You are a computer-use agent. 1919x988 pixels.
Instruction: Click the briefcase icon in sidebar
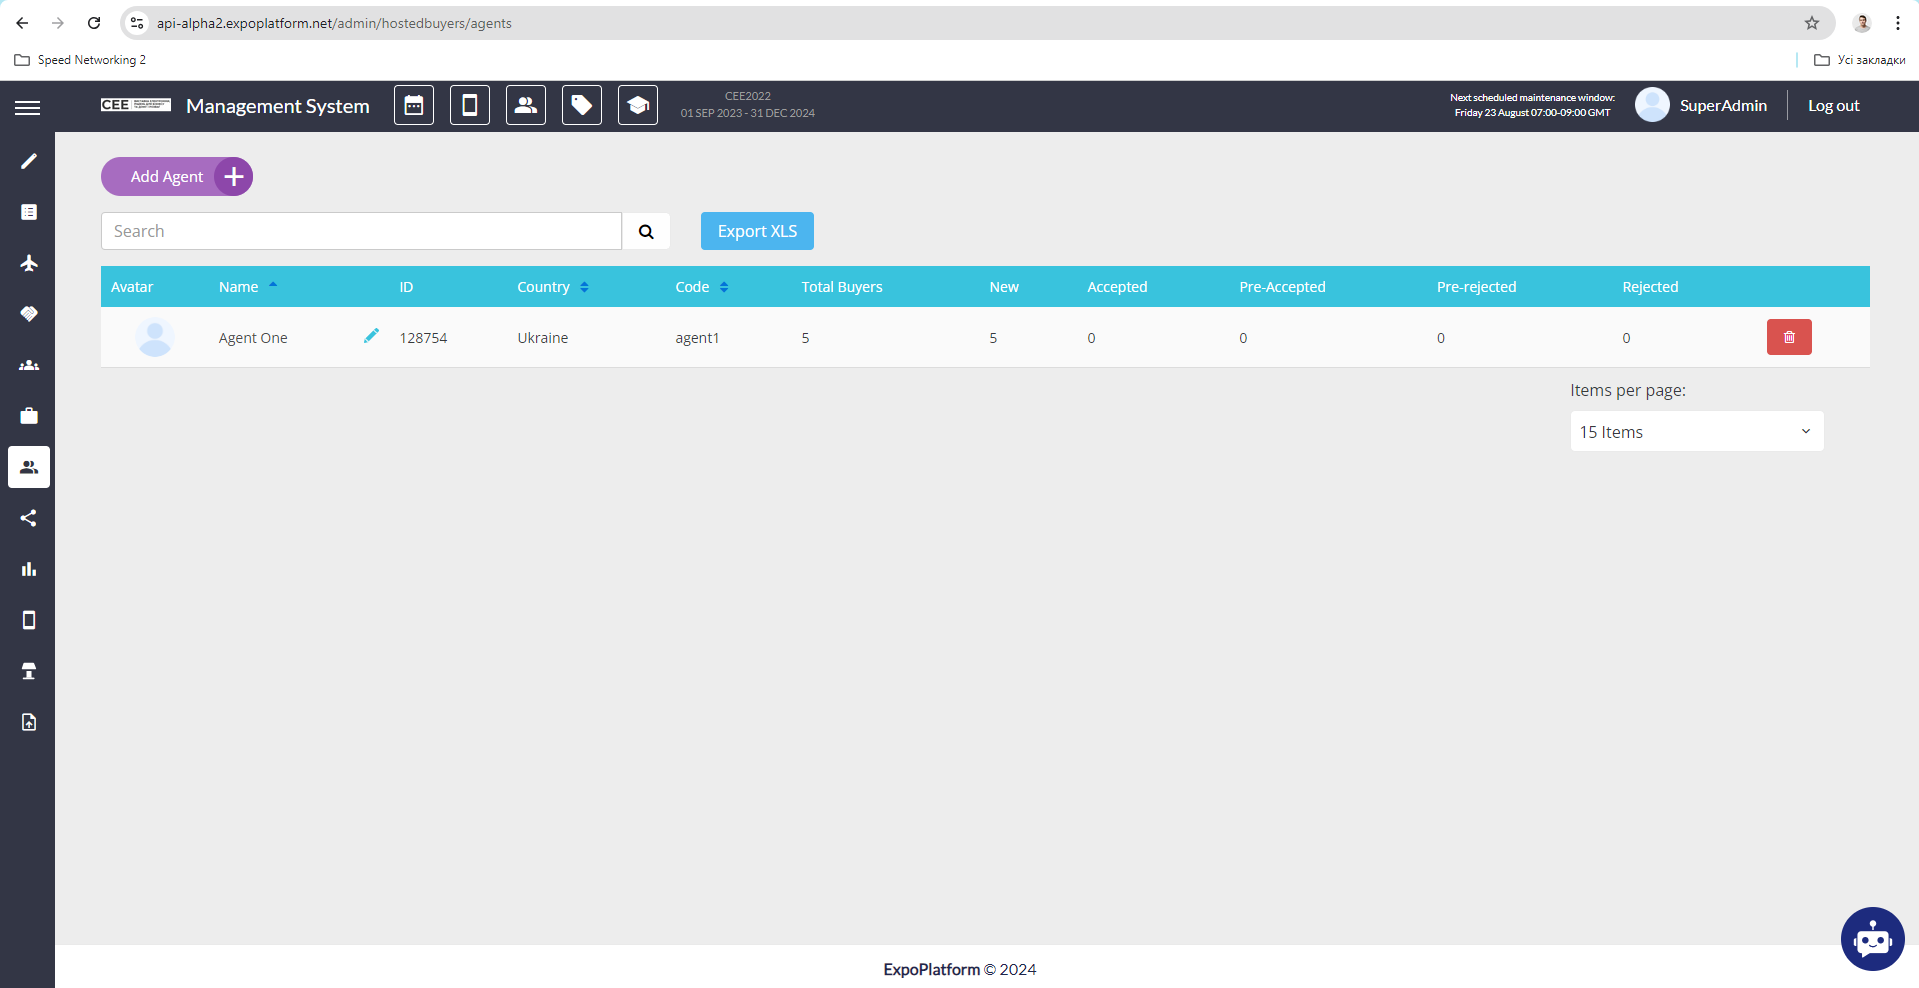click(29, 416)
